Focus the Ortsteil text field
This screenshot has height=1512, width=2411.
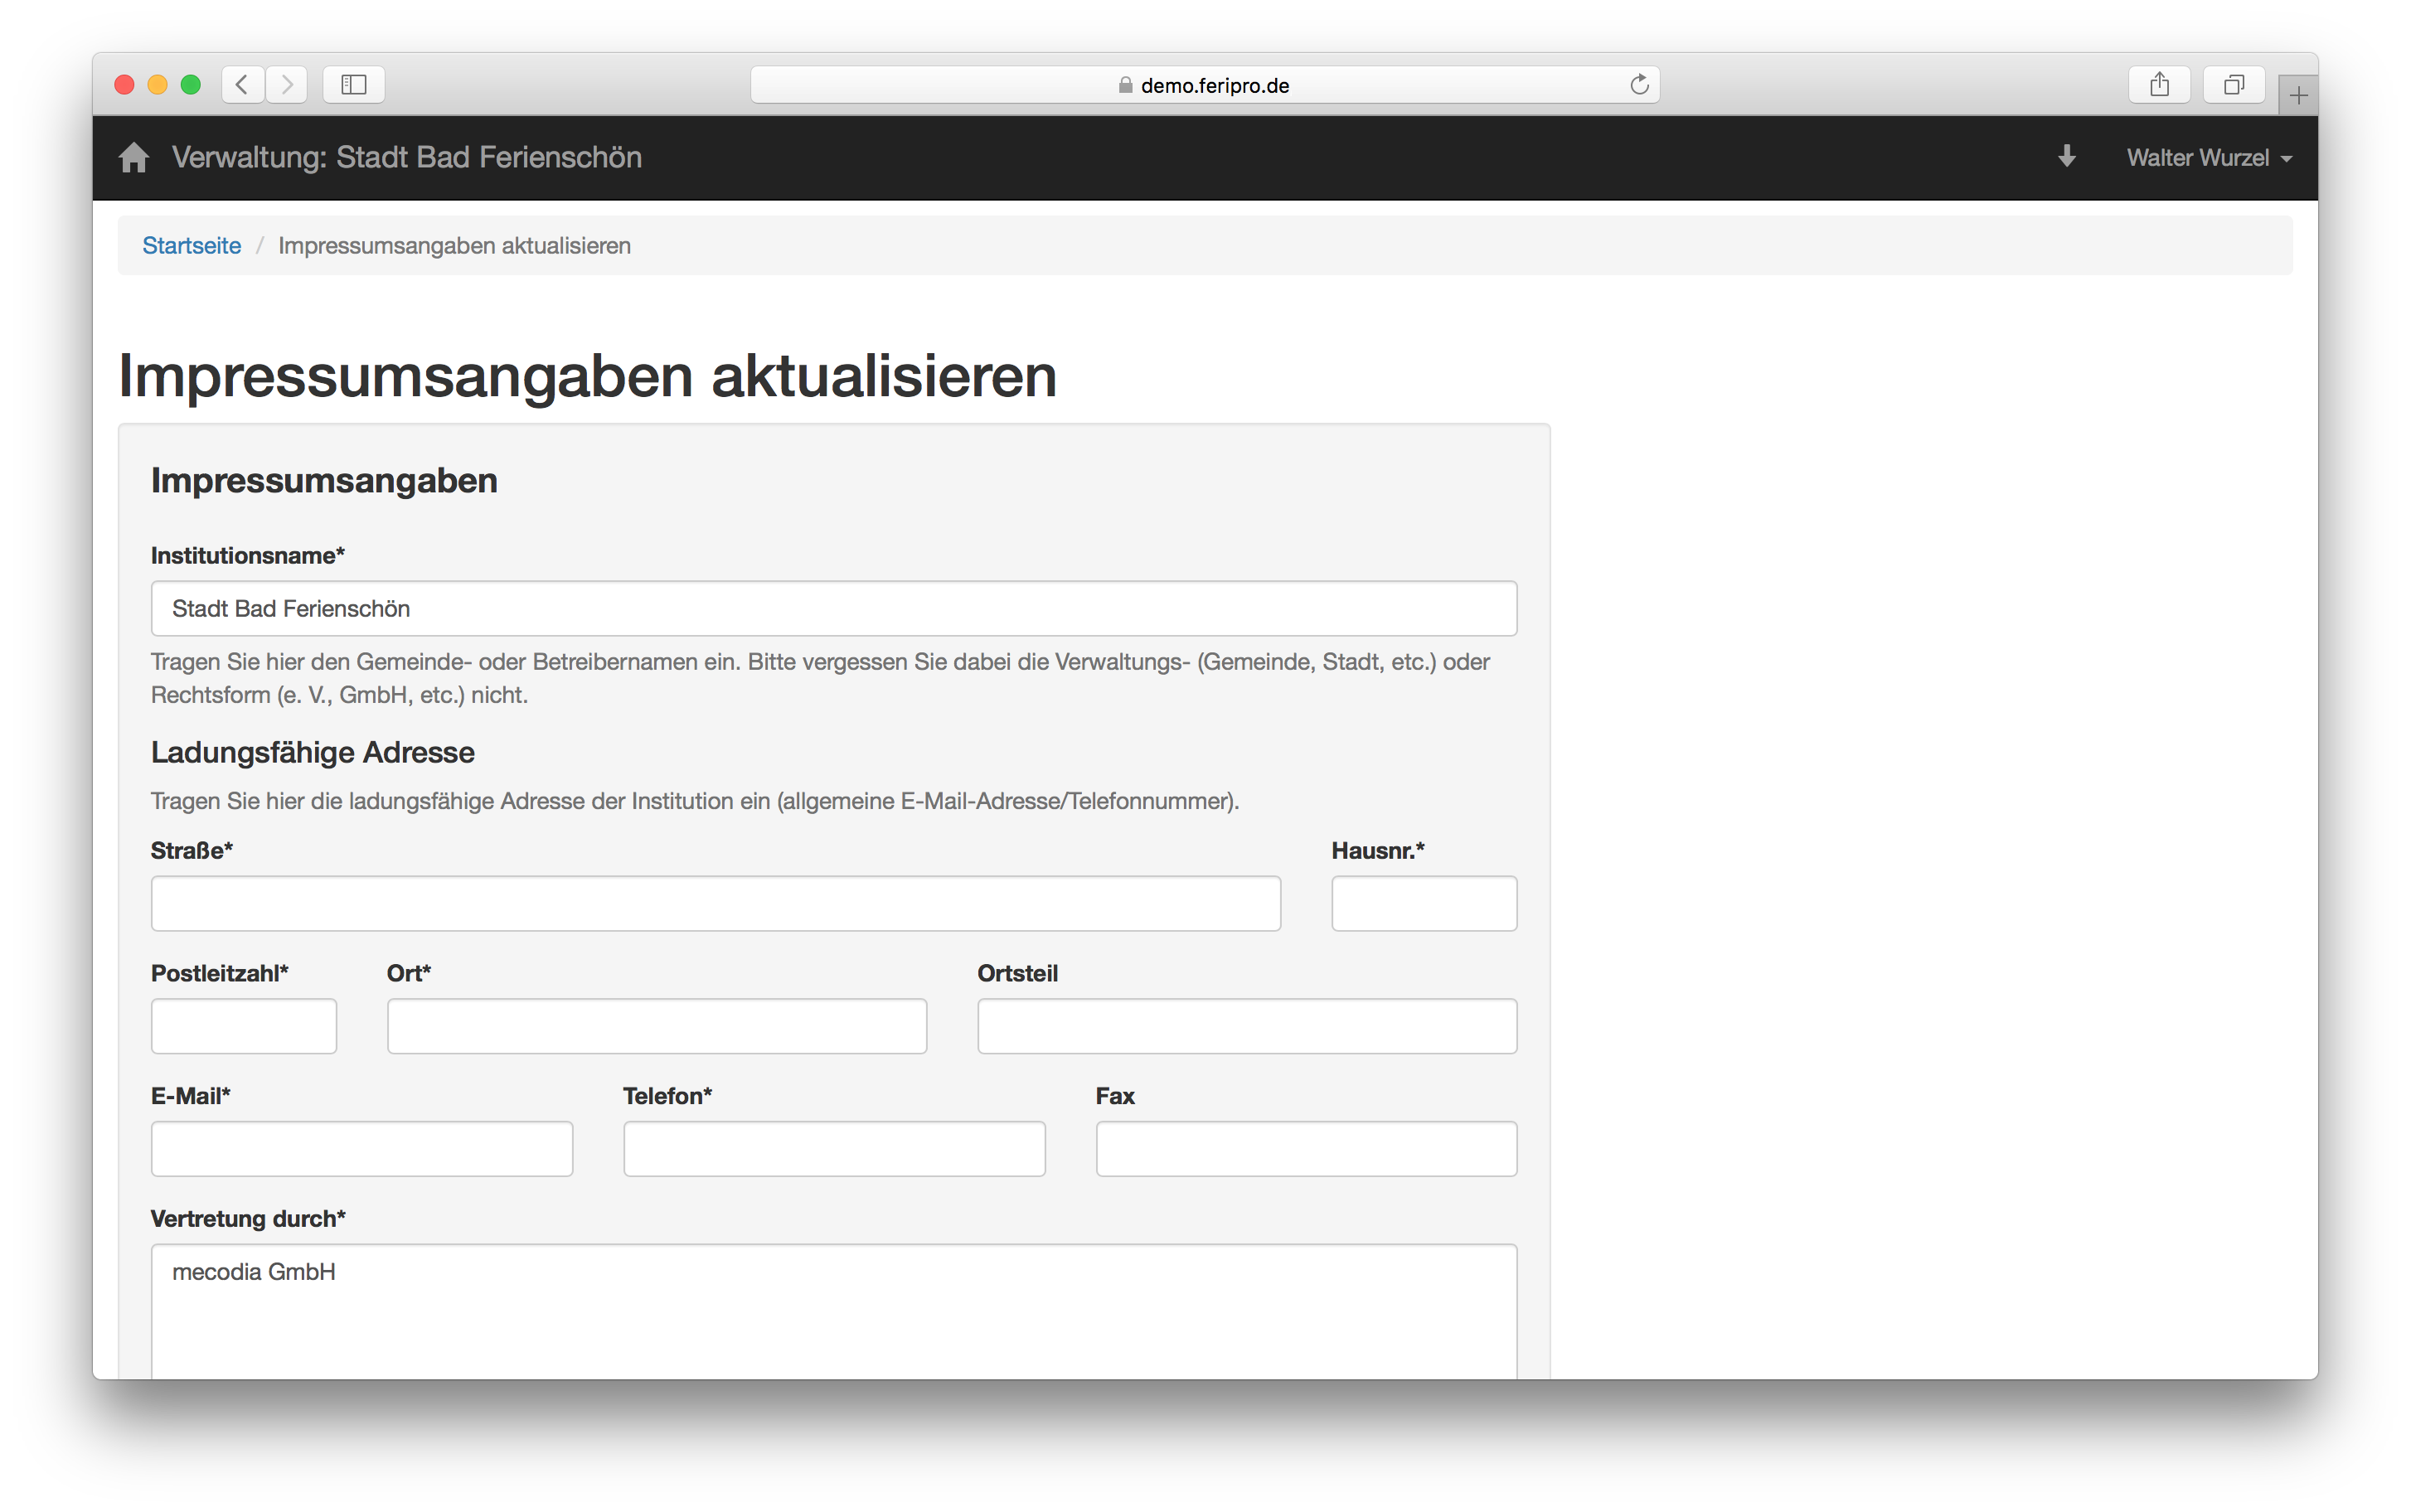[x=1246, y=1026]
